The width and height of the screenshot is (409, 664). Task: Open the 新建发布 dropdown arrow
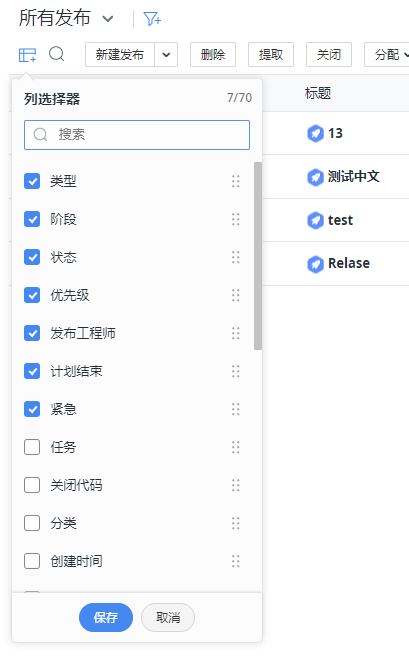pos(166,55)
